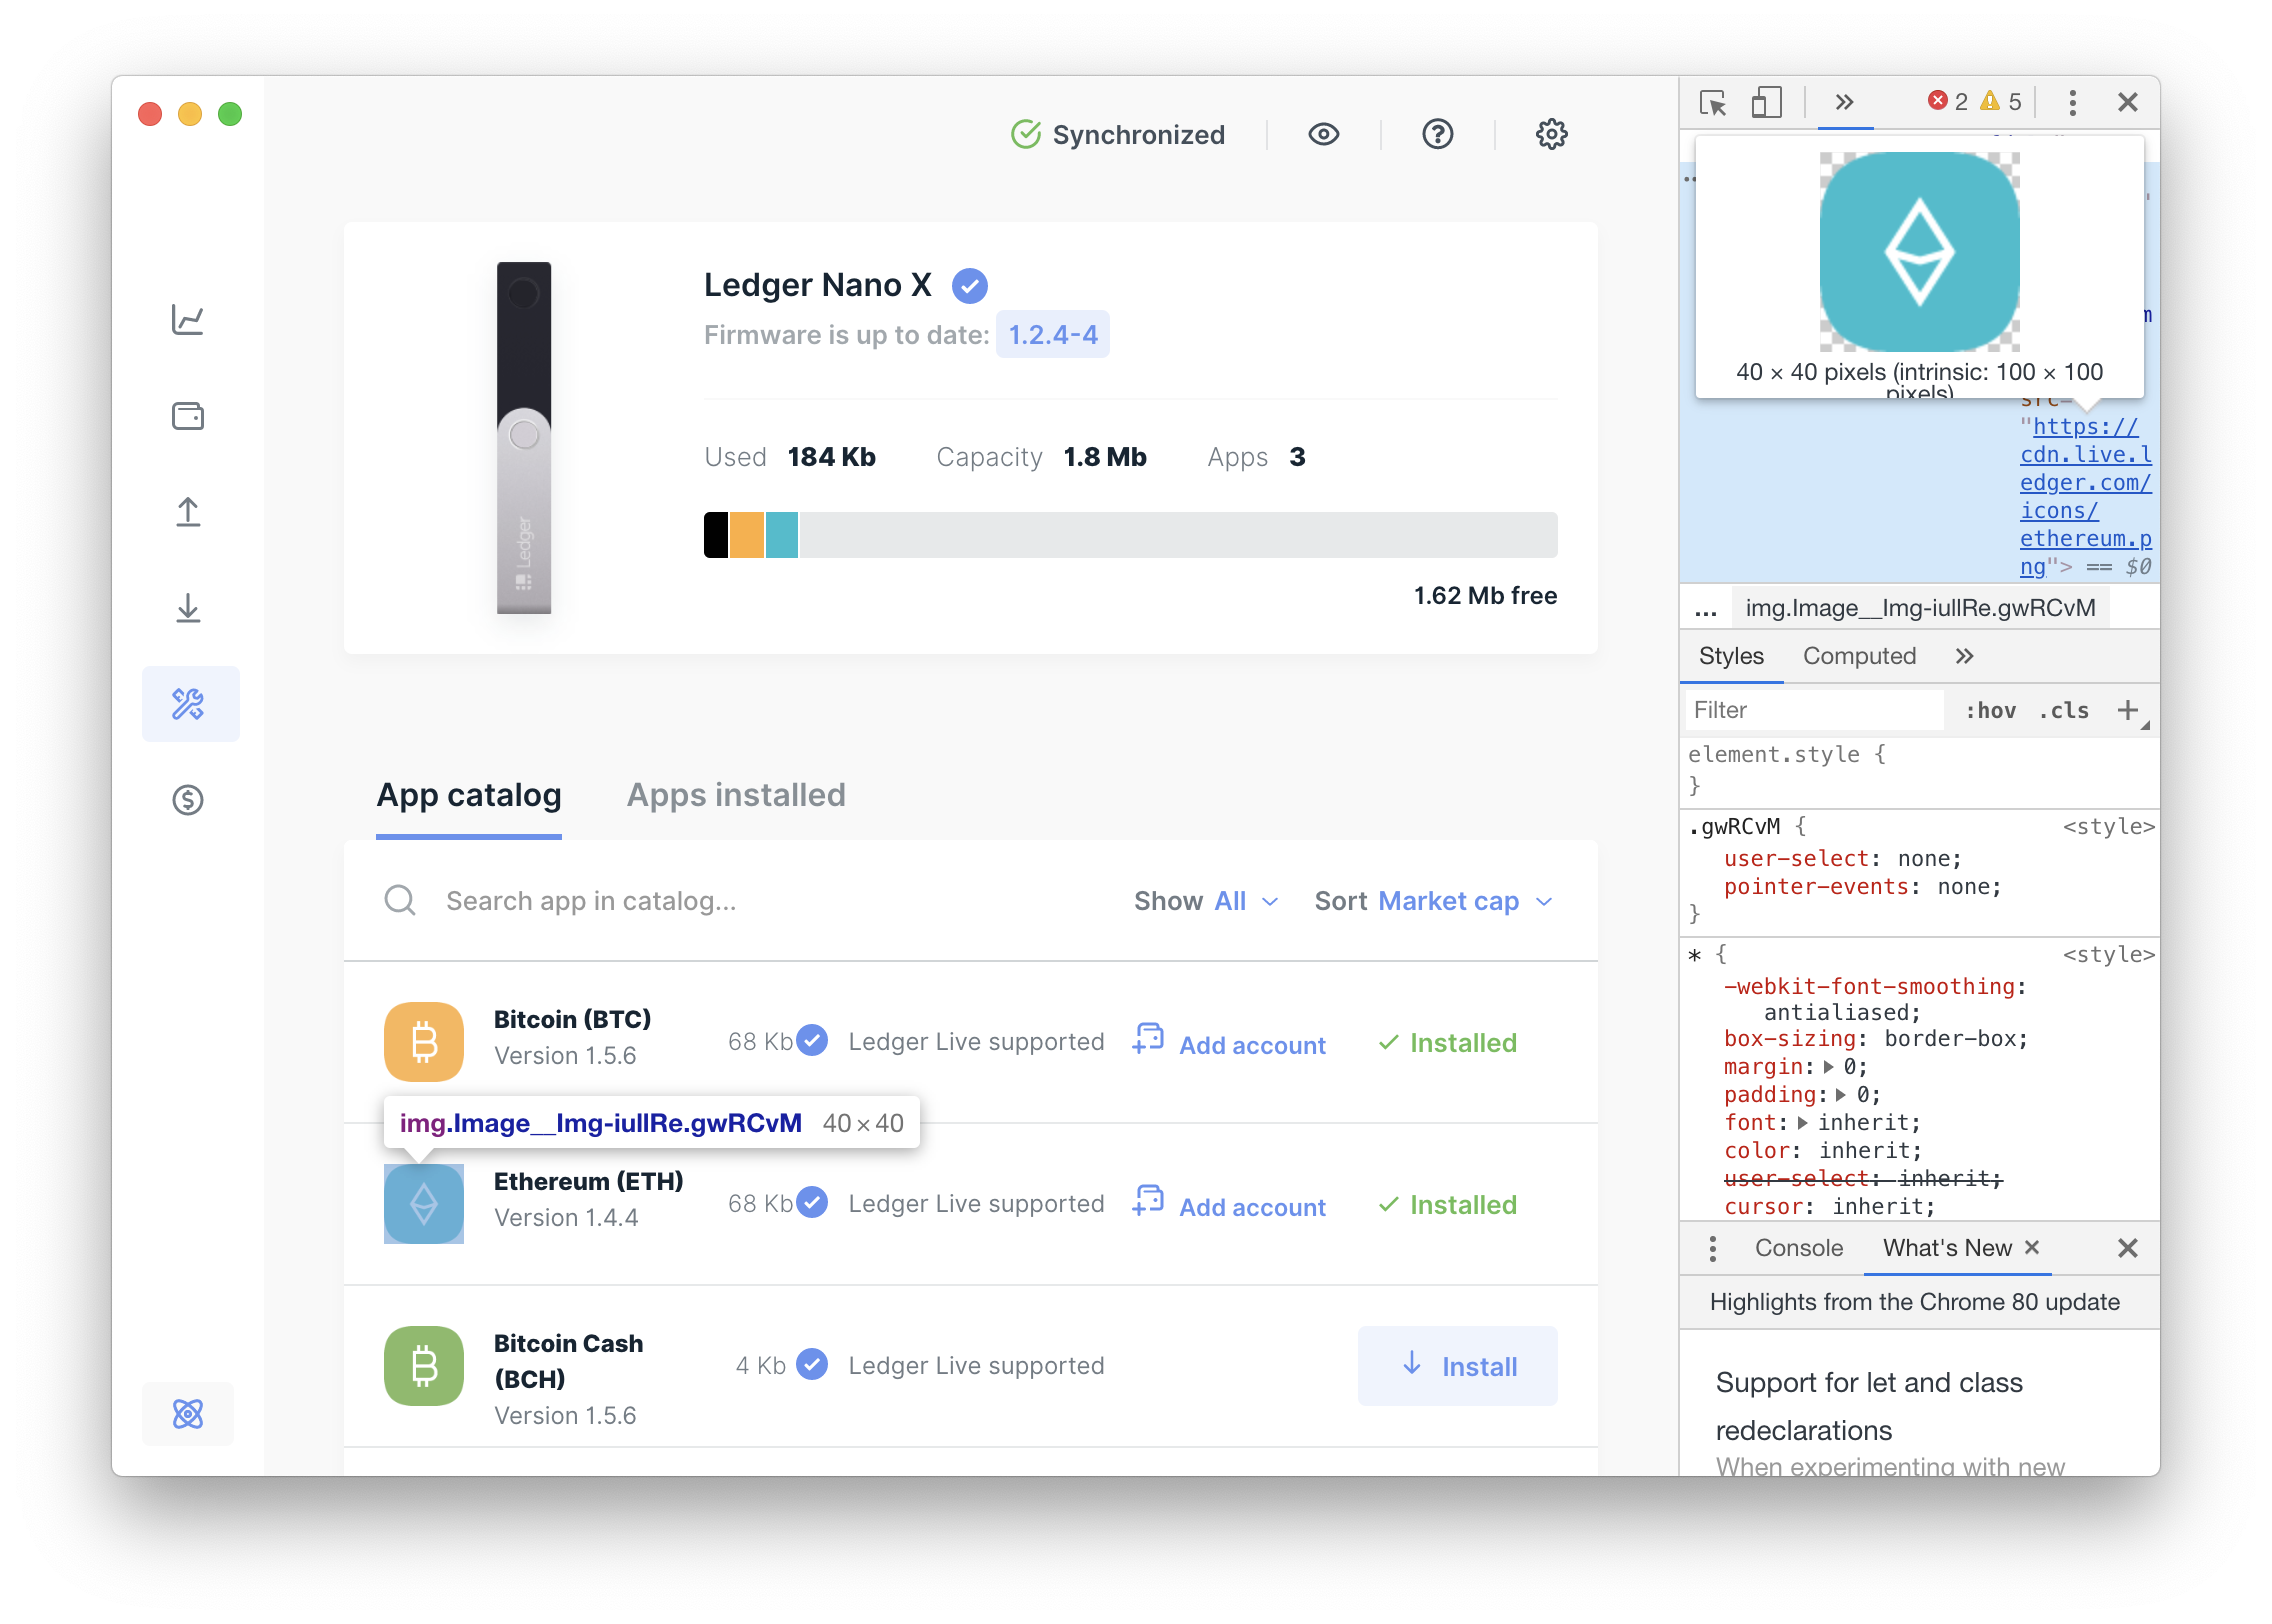Expand more Styles pane tabs chevron
Viewport: 2272px width, 1624px height.
coord(1964,656)
